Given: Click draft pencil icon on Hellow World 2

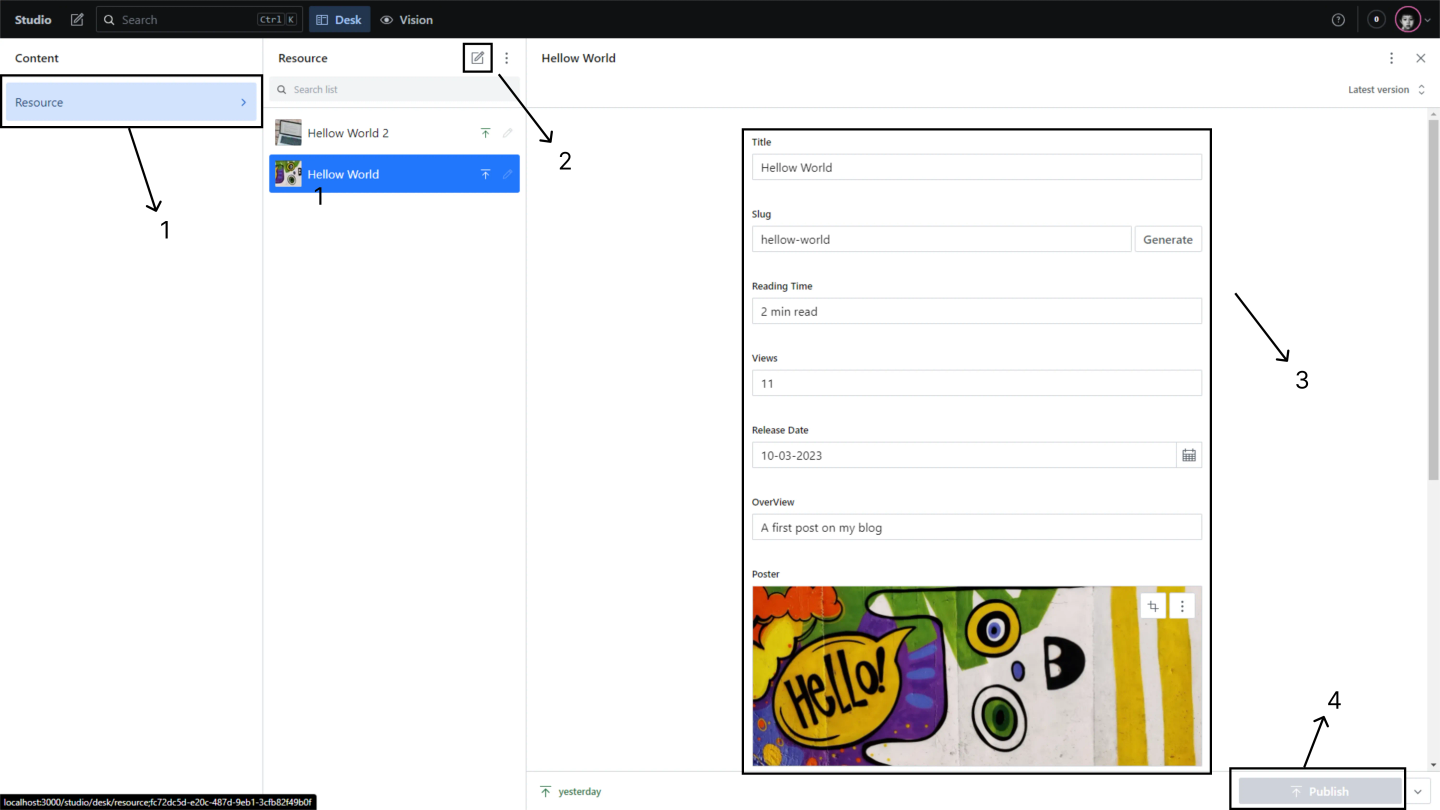Looking at the screenshot, I should coord(507,133).
